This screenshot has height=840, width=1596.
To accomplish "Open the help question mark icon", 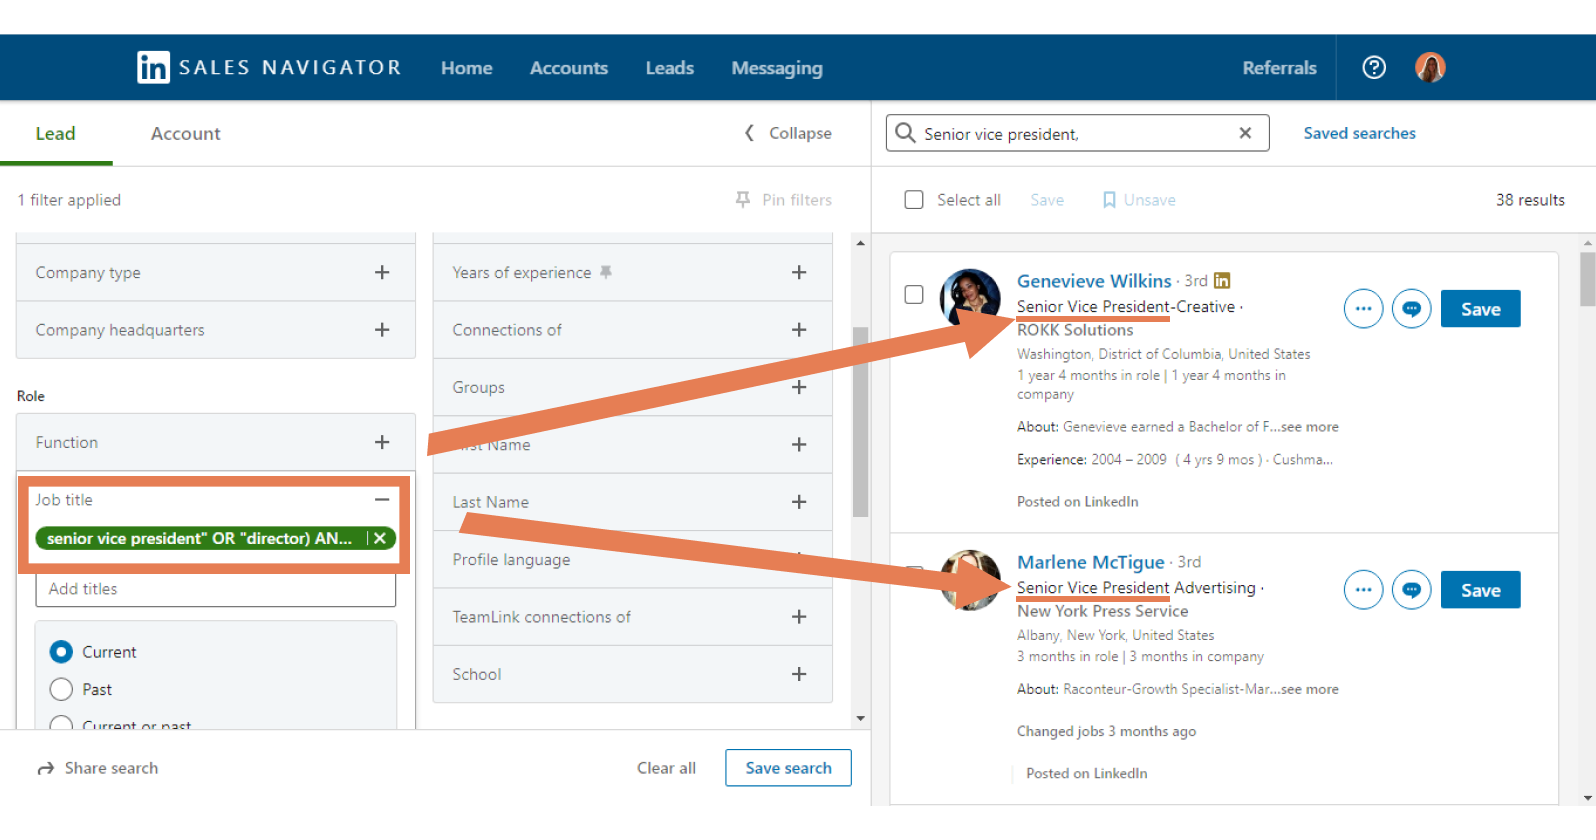I will coord(1374,67).
